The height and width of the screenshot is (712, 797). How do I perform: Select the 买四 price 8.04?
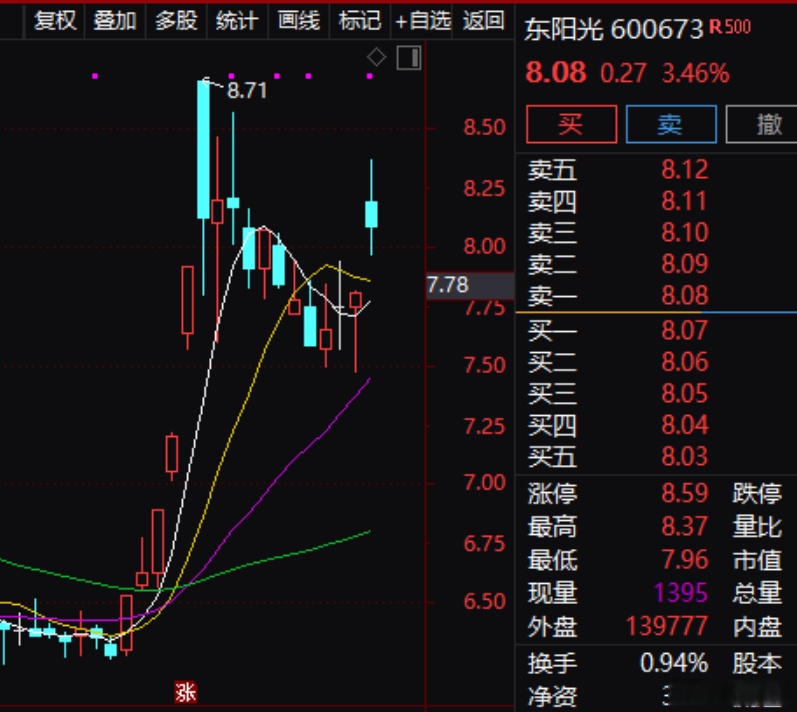click(x=685, y=425)
